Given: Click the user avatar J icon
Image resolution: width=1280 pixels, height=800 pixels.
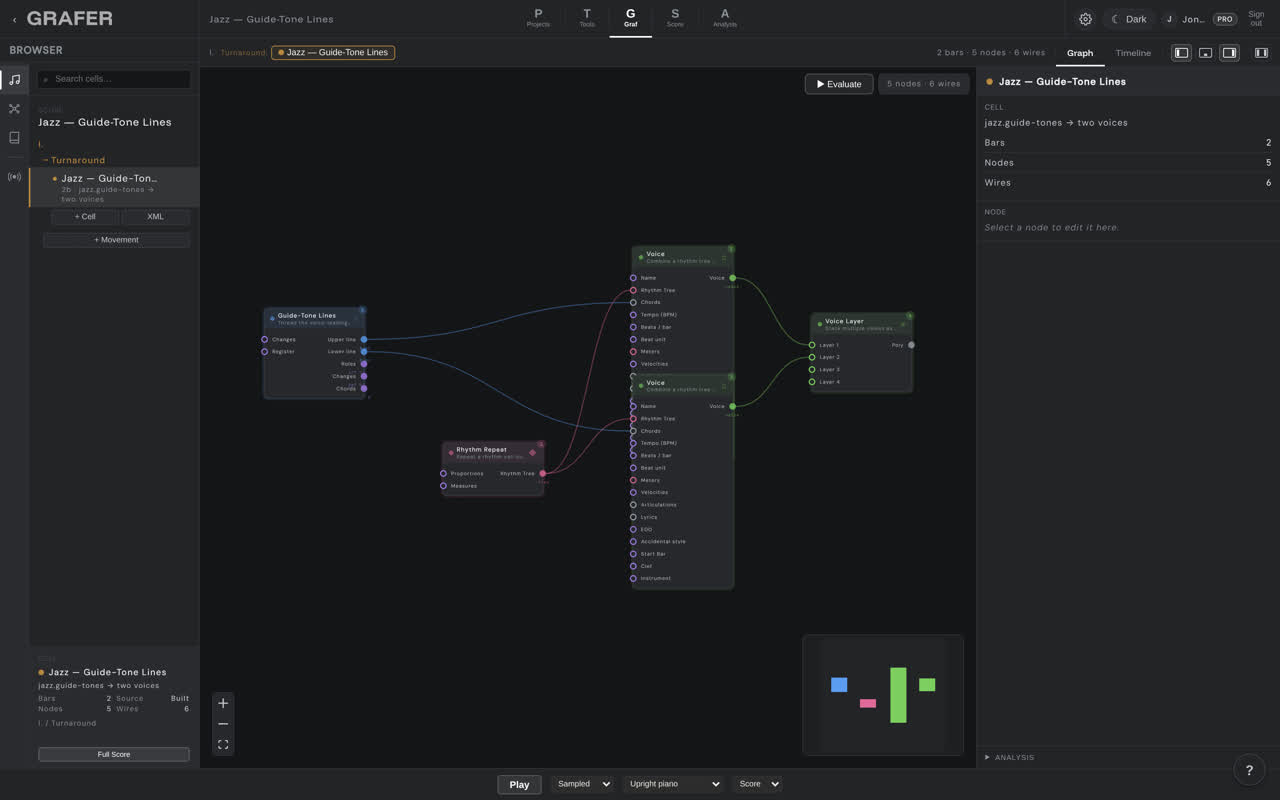Looking at the screenshot, I should [x=1168, y=19].
